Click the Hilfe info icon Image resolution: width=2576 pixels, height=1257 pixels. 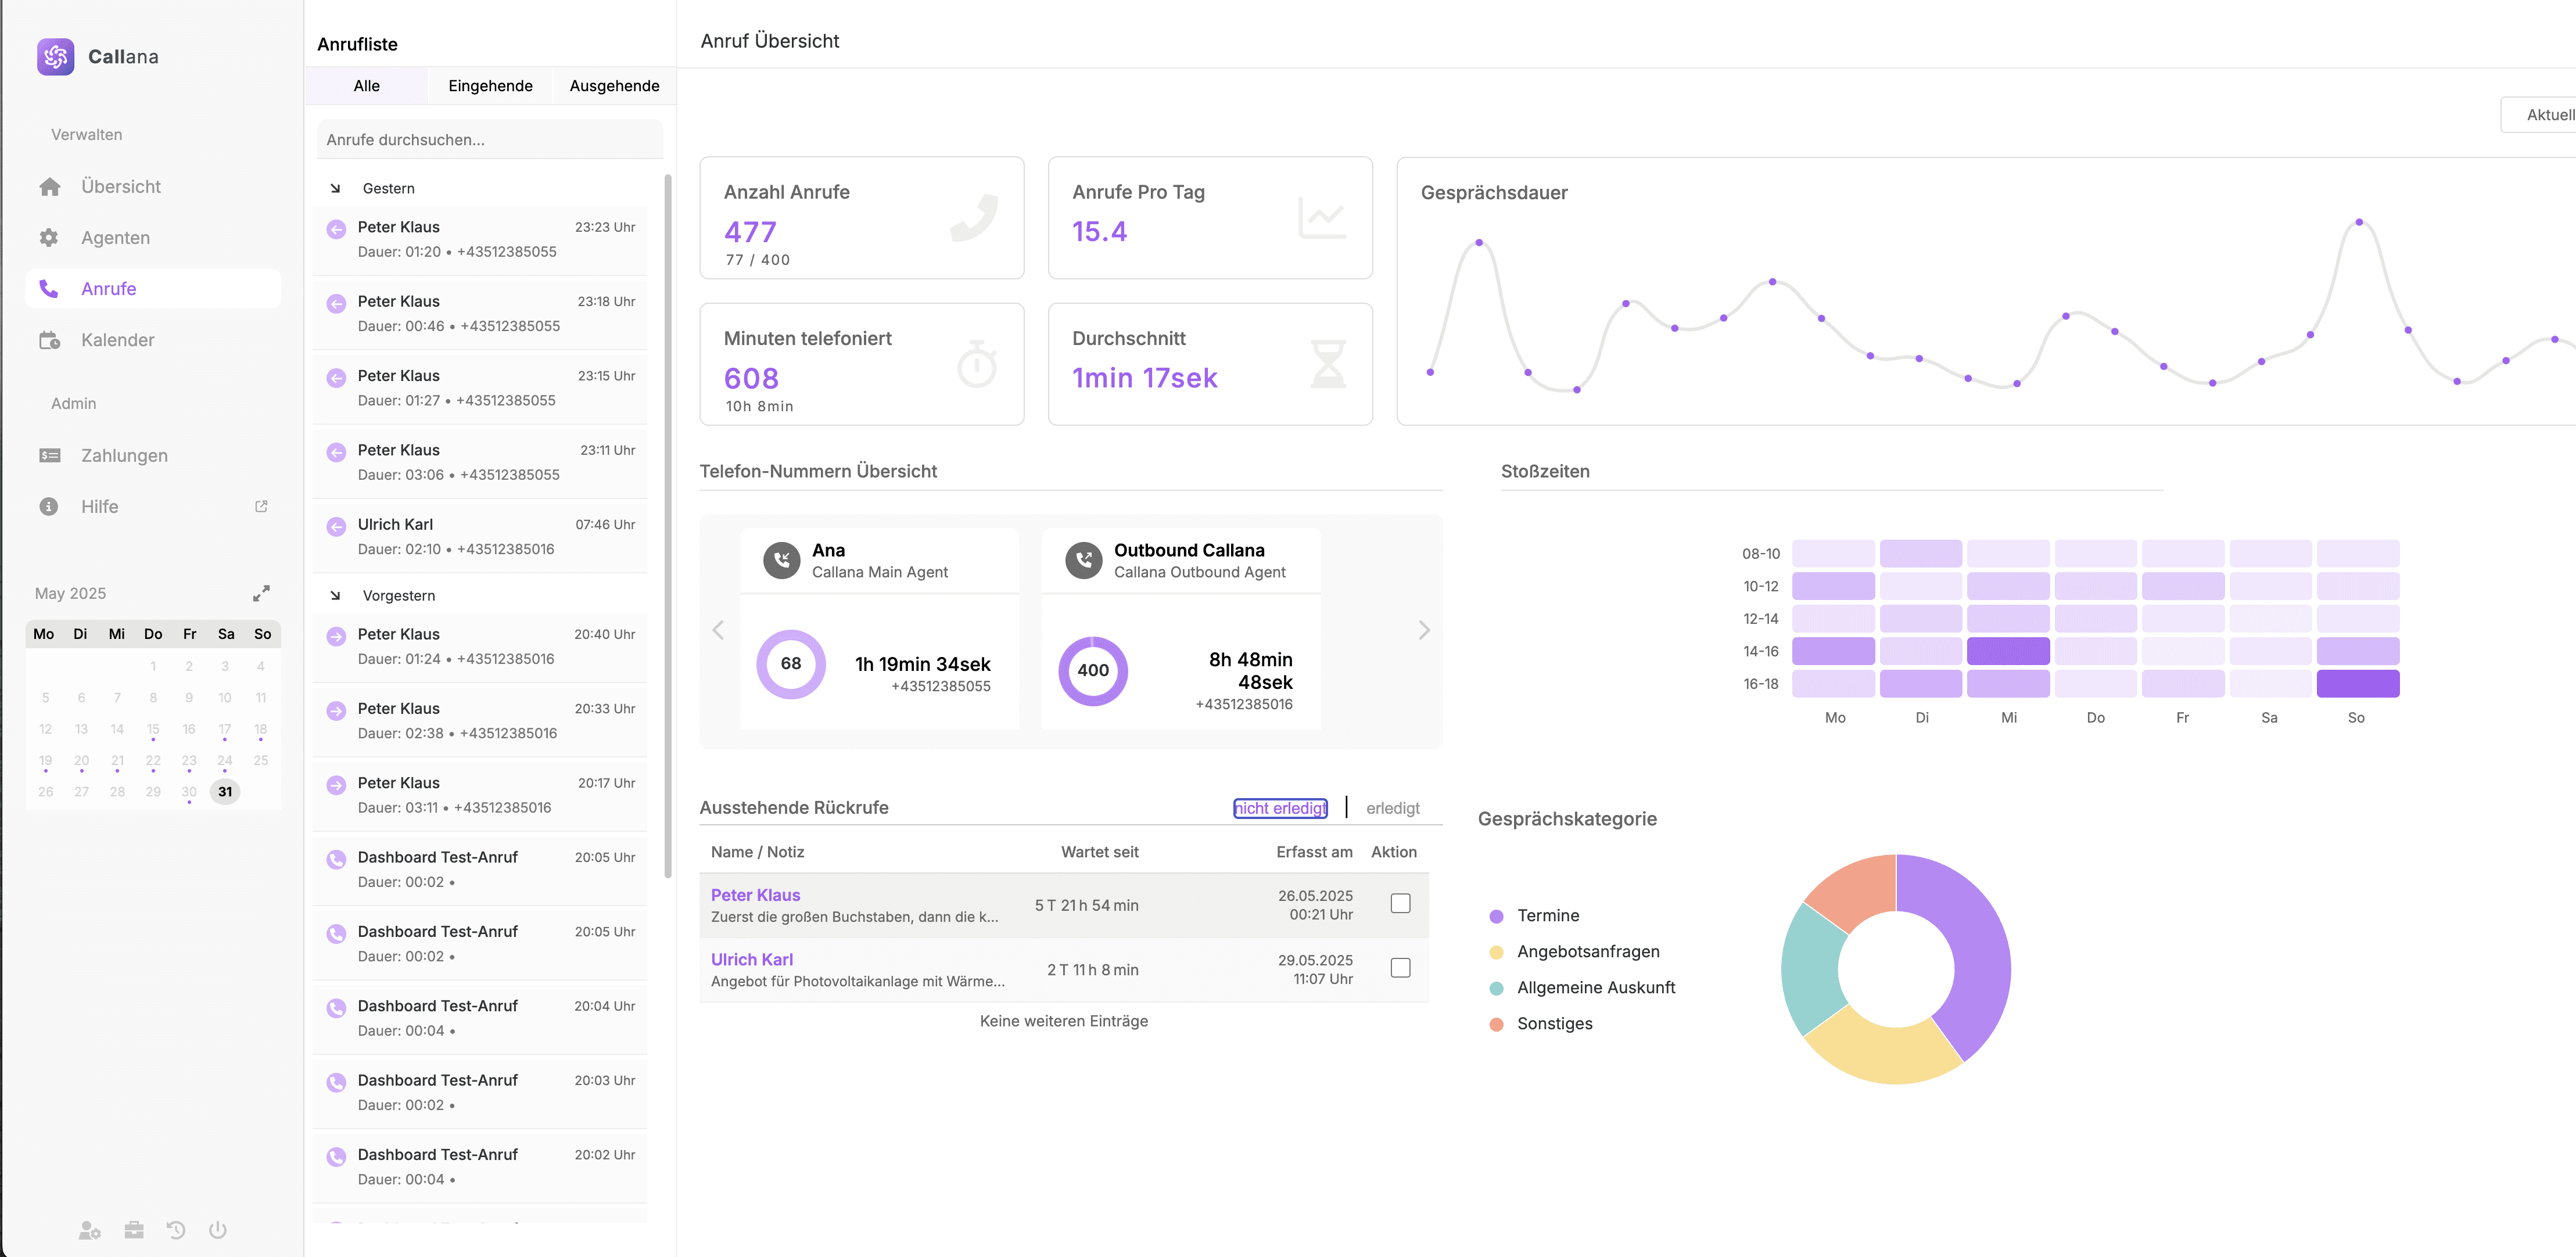pos(49,507)
